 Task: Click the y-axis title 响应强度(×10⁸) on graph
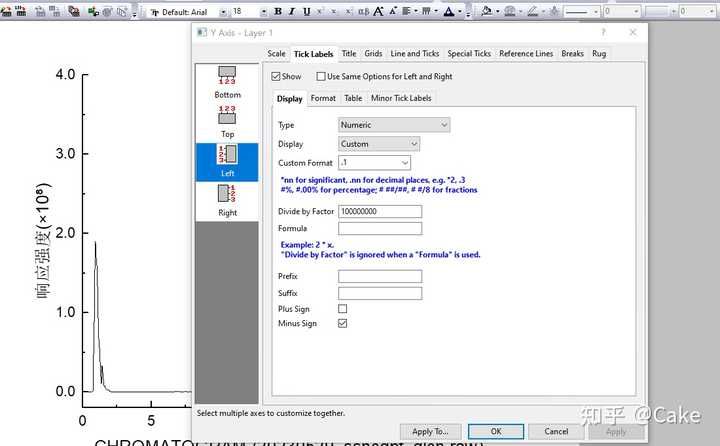pos(44,241)
